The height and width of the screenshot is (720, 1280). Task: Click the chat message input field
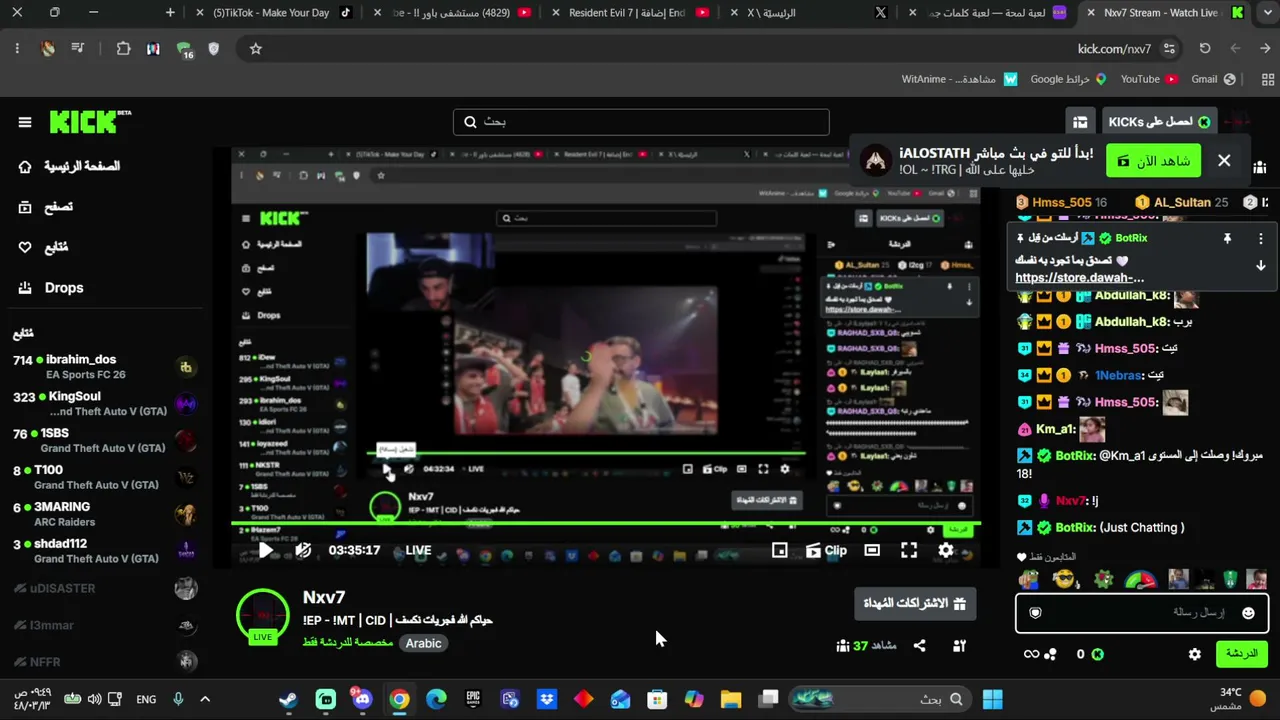point(1141,612)
